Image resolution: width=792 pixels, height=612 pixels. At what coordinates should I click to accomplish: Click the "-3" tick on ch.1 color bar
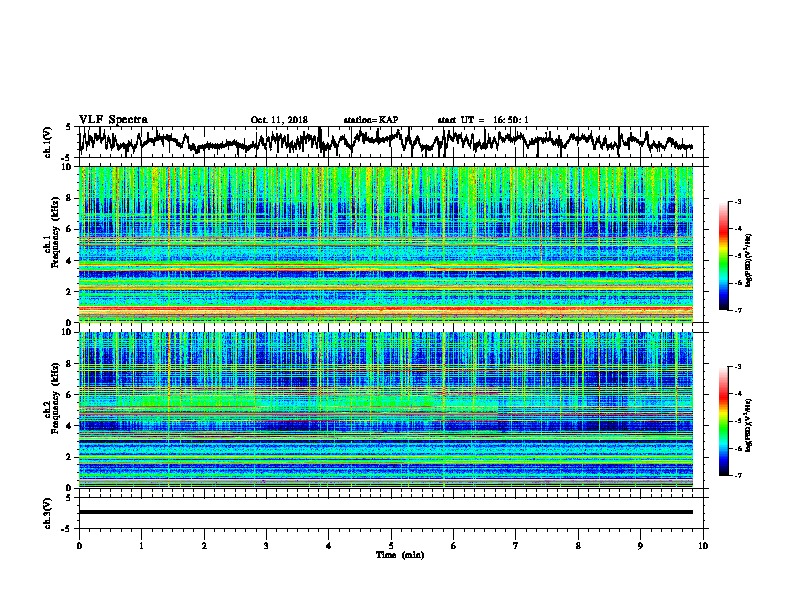pos(738,202)
